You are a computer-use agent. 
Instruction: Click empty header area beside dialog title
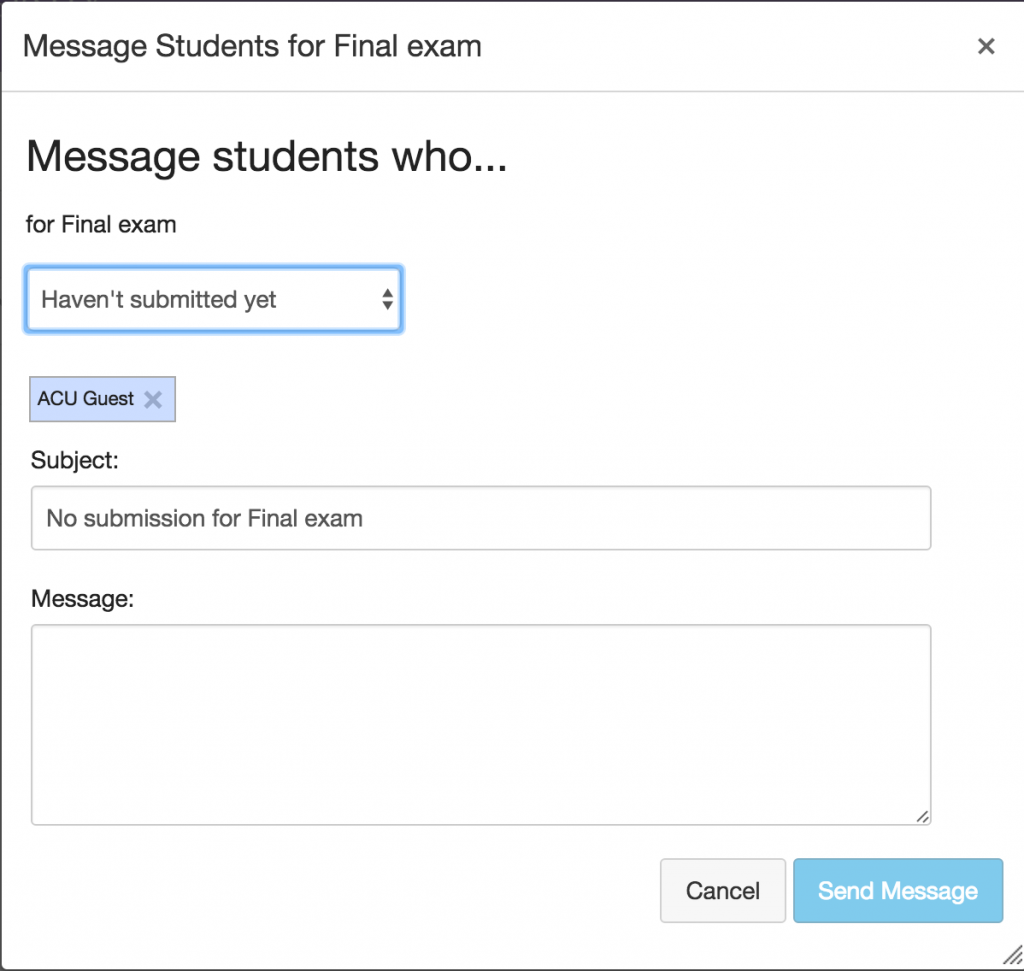coord(720,46)
